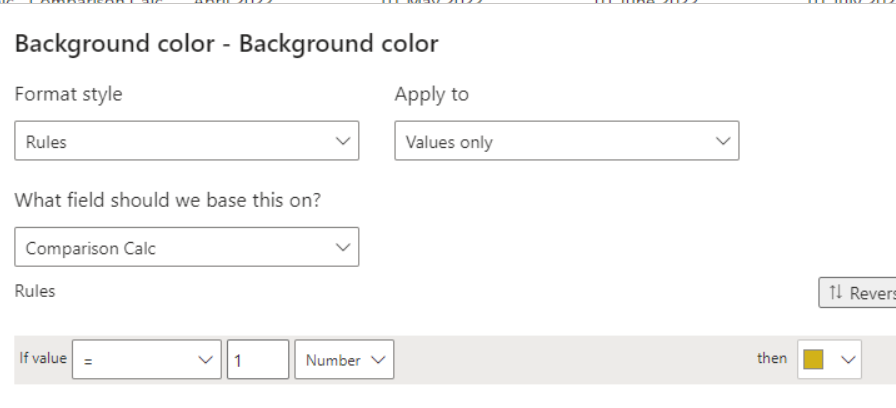Click the yellow color swatch after then
Image resolution: width=896 pixels, height=408 pixels.
pos(813,359)
